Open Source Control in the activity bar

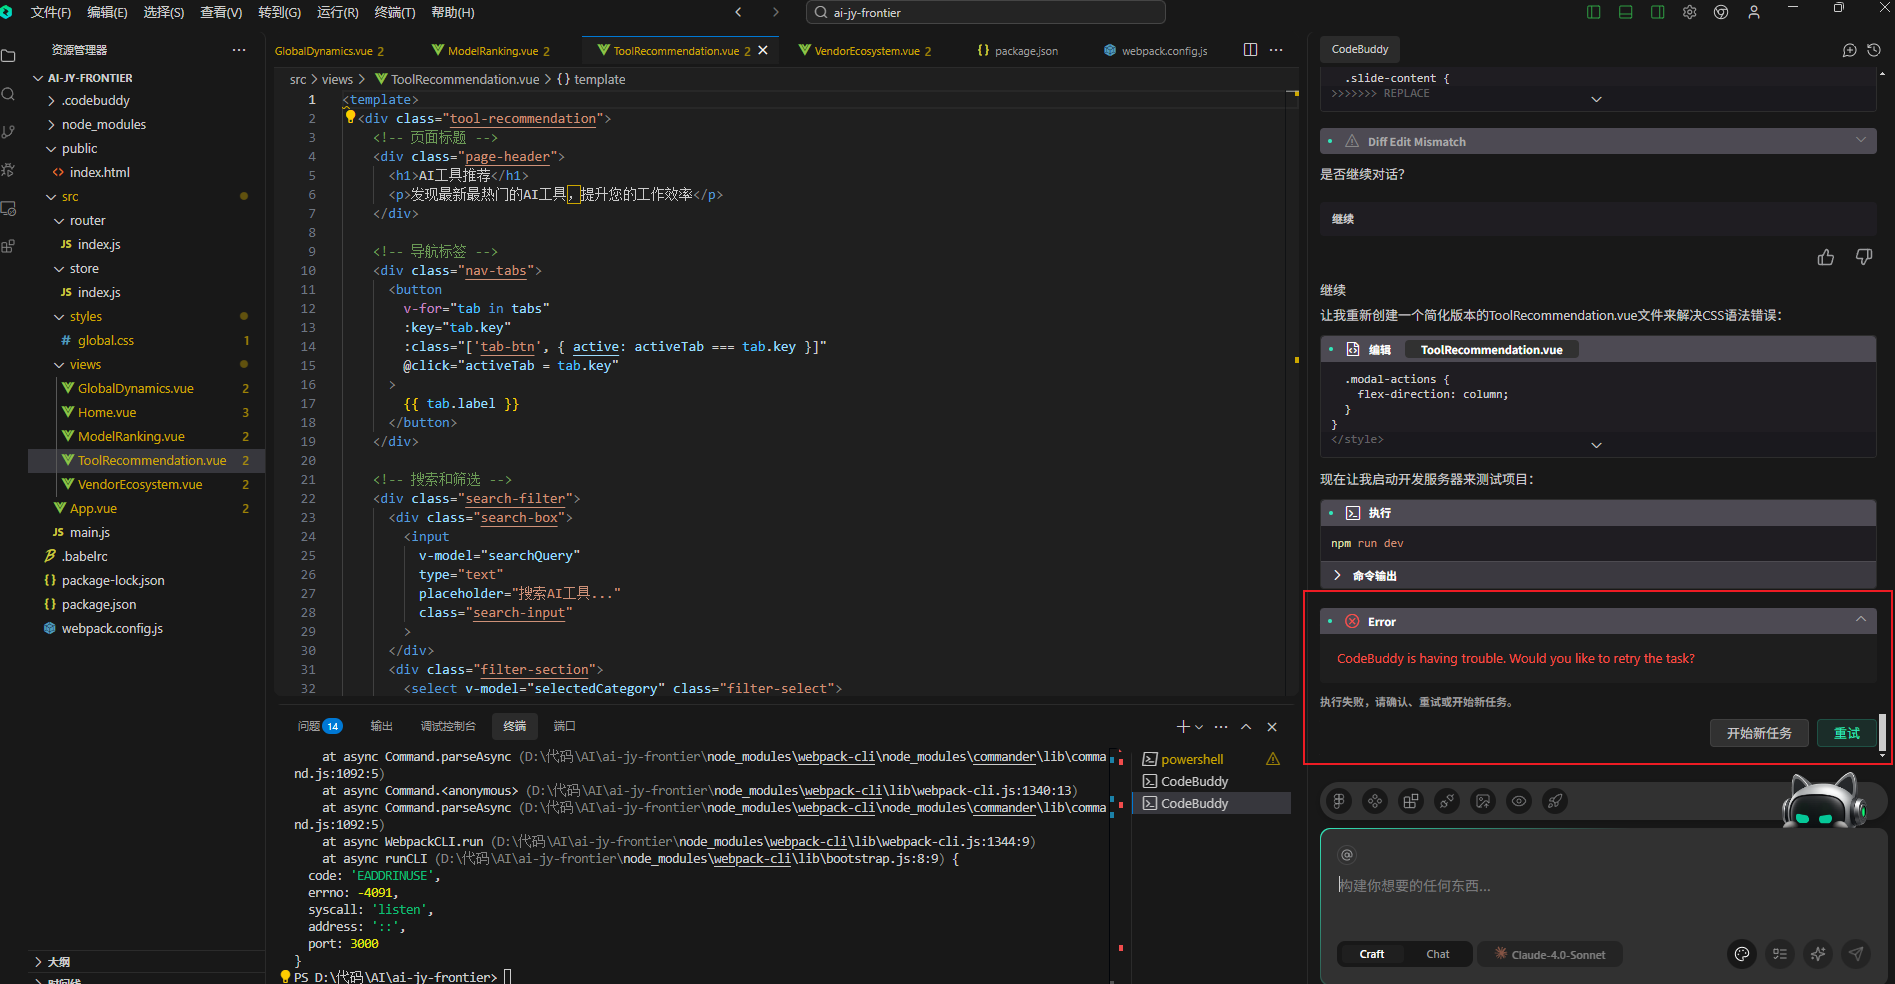point(10,131)
